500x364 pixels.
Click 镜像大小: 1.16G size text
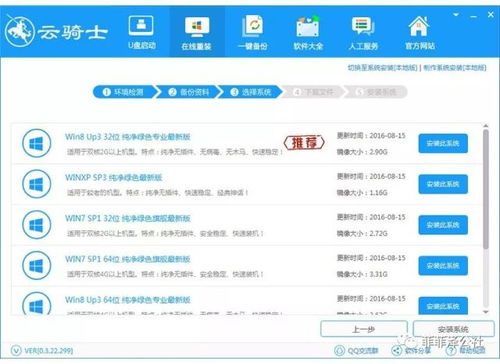(362, 193)
